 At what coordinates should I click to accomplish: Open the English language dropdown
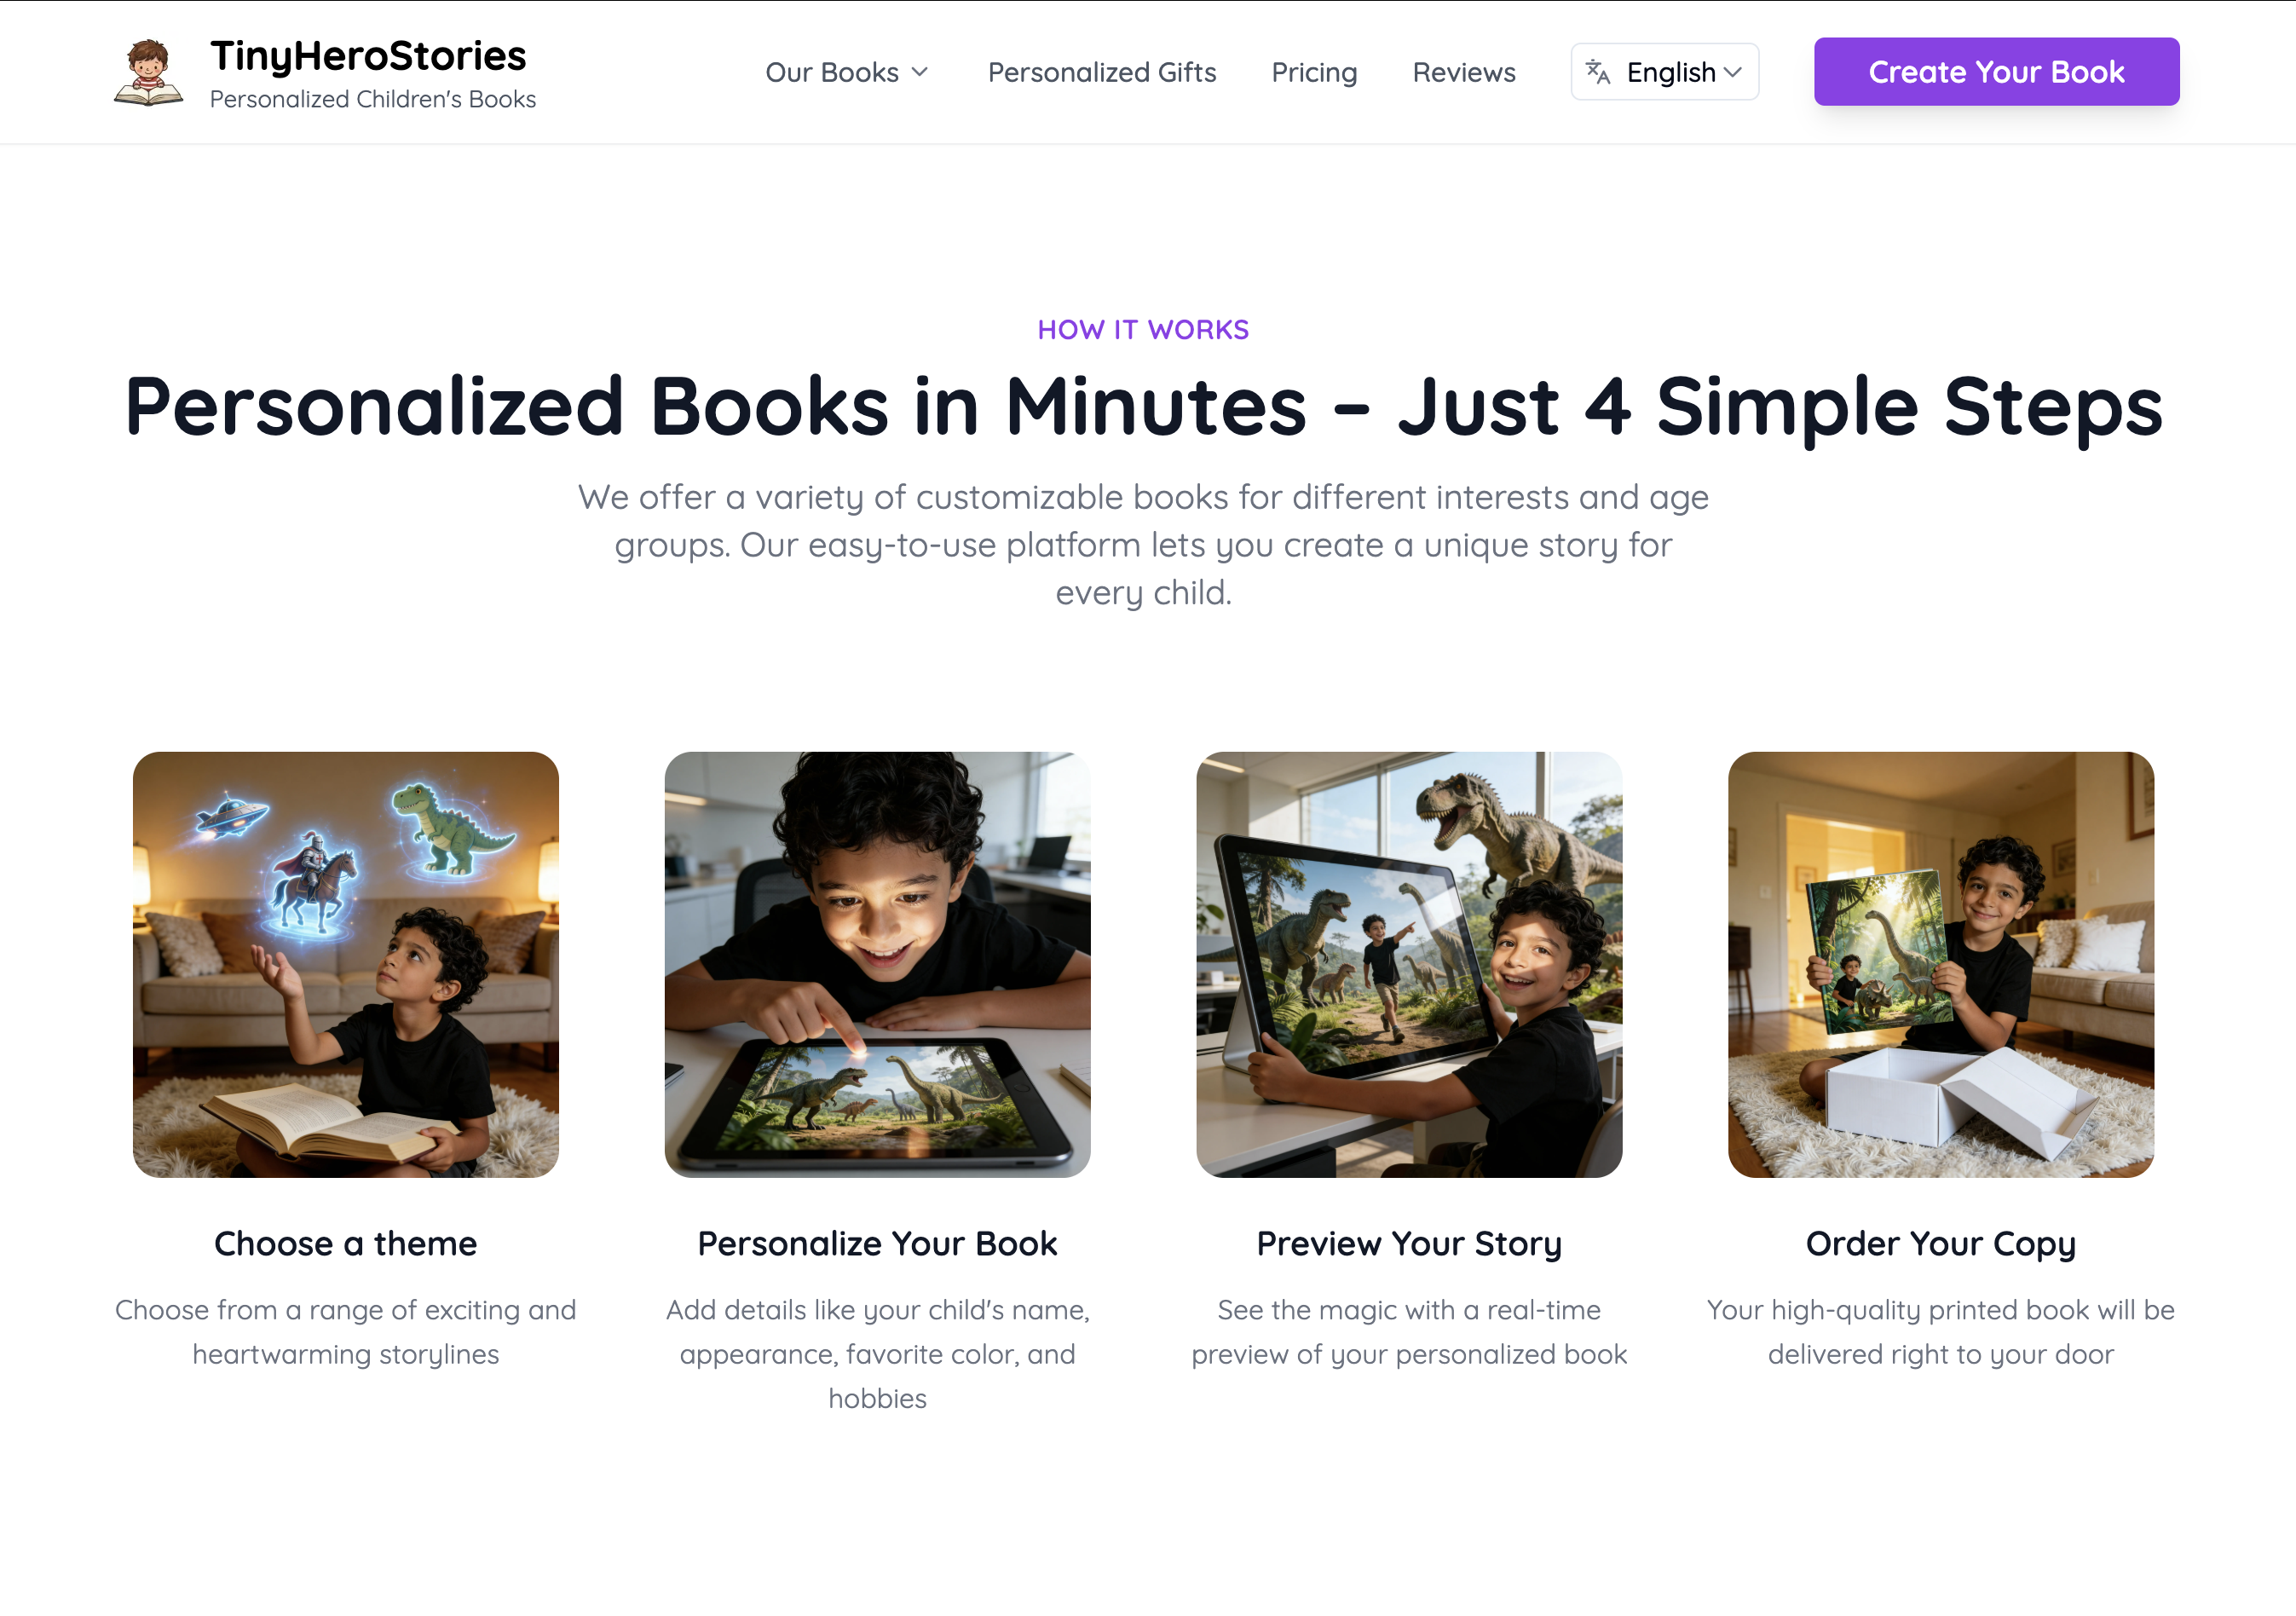click(x=1665, y=72)
